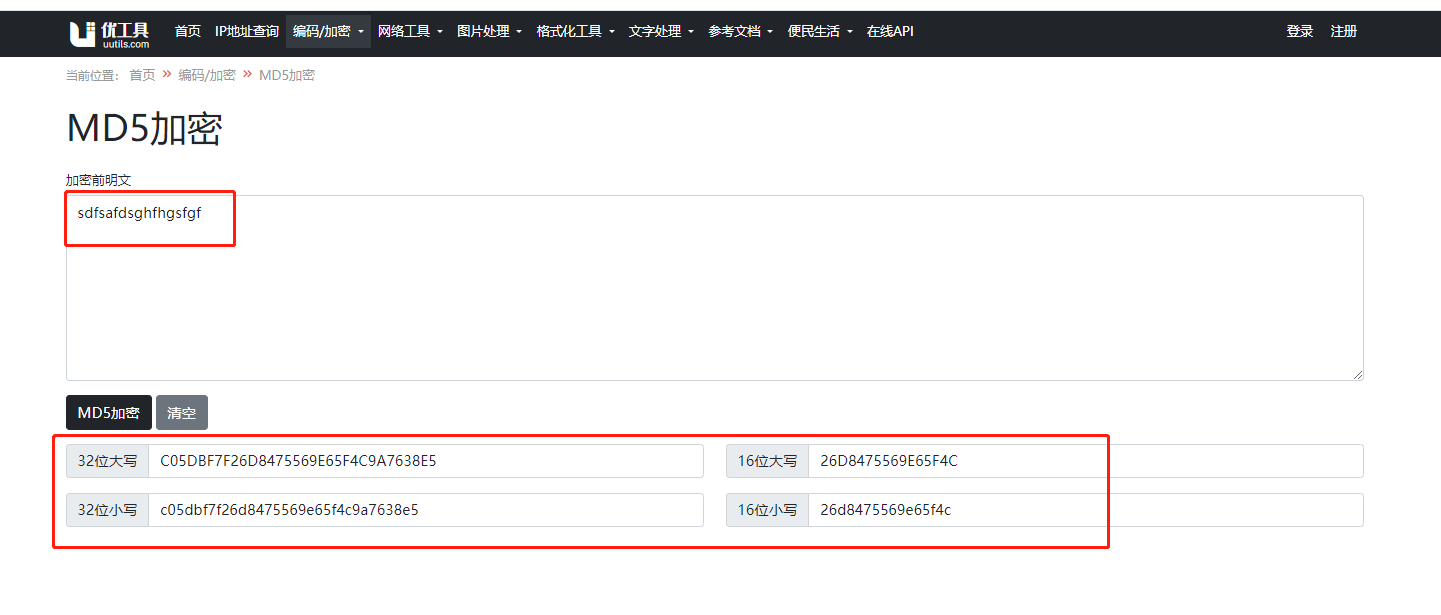Expand the 编码/加密 dropdown menu
1441x615 pixels.
tap(328, 32)
